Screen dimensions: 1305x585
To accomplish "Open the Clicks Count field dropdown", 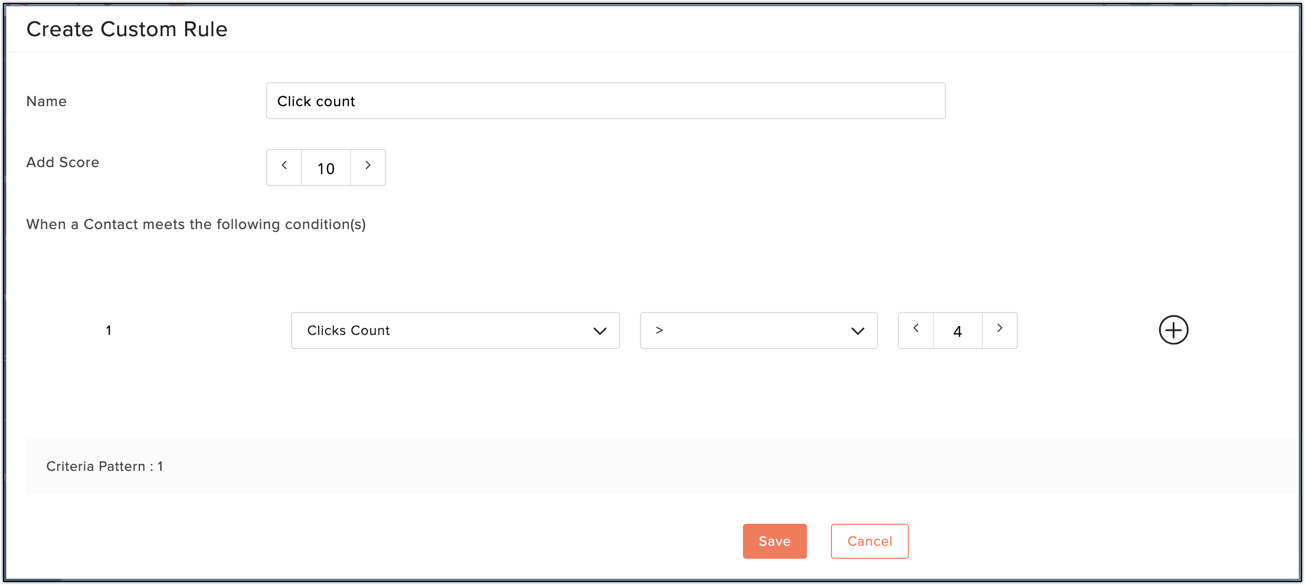I will 455,331.
